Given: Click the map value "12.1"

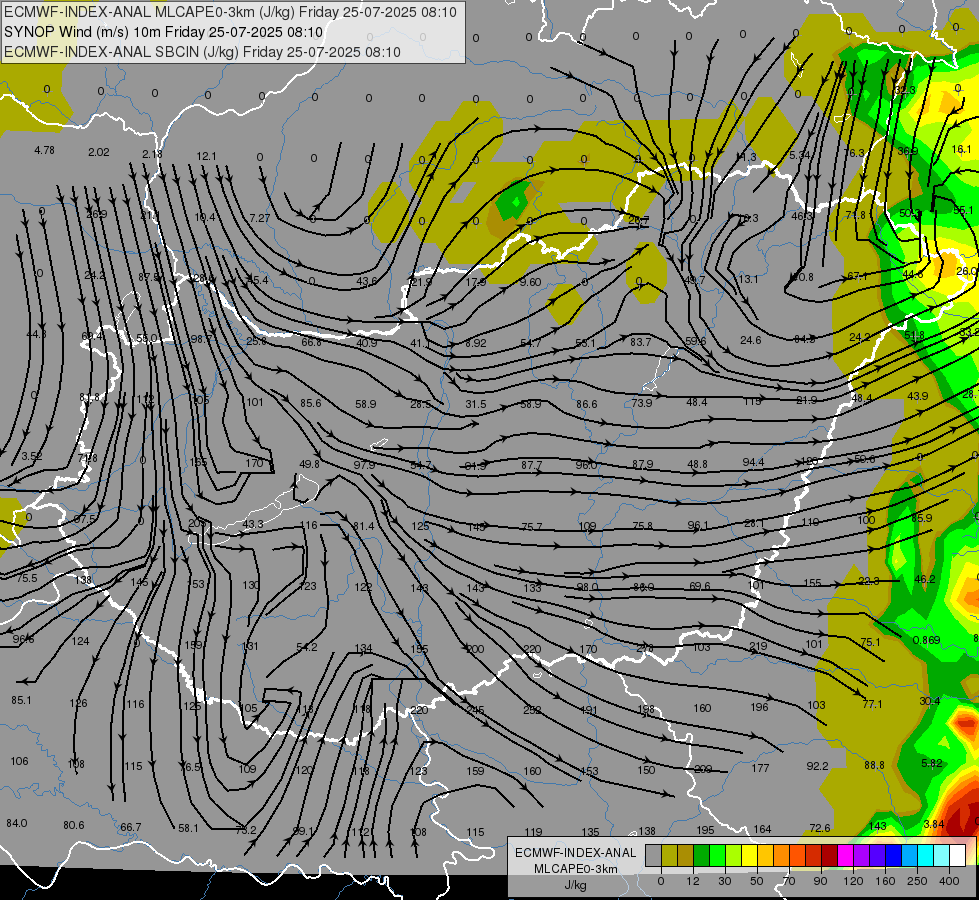Looking at the screenshot, I should pyautogui.click(x=206, y=156).
